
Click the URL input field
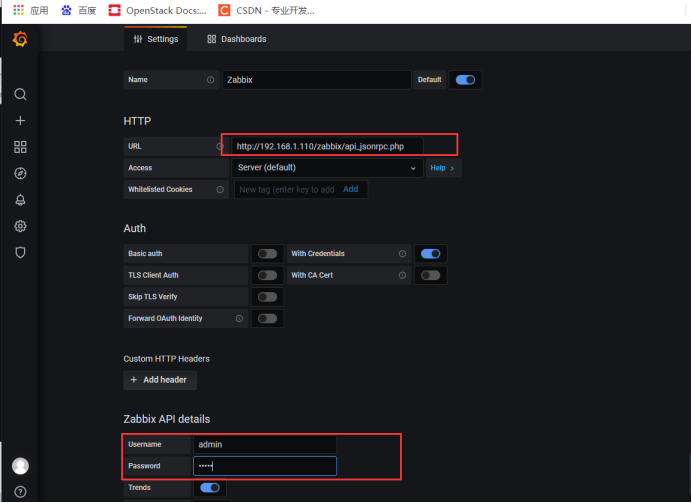(327, 146)
